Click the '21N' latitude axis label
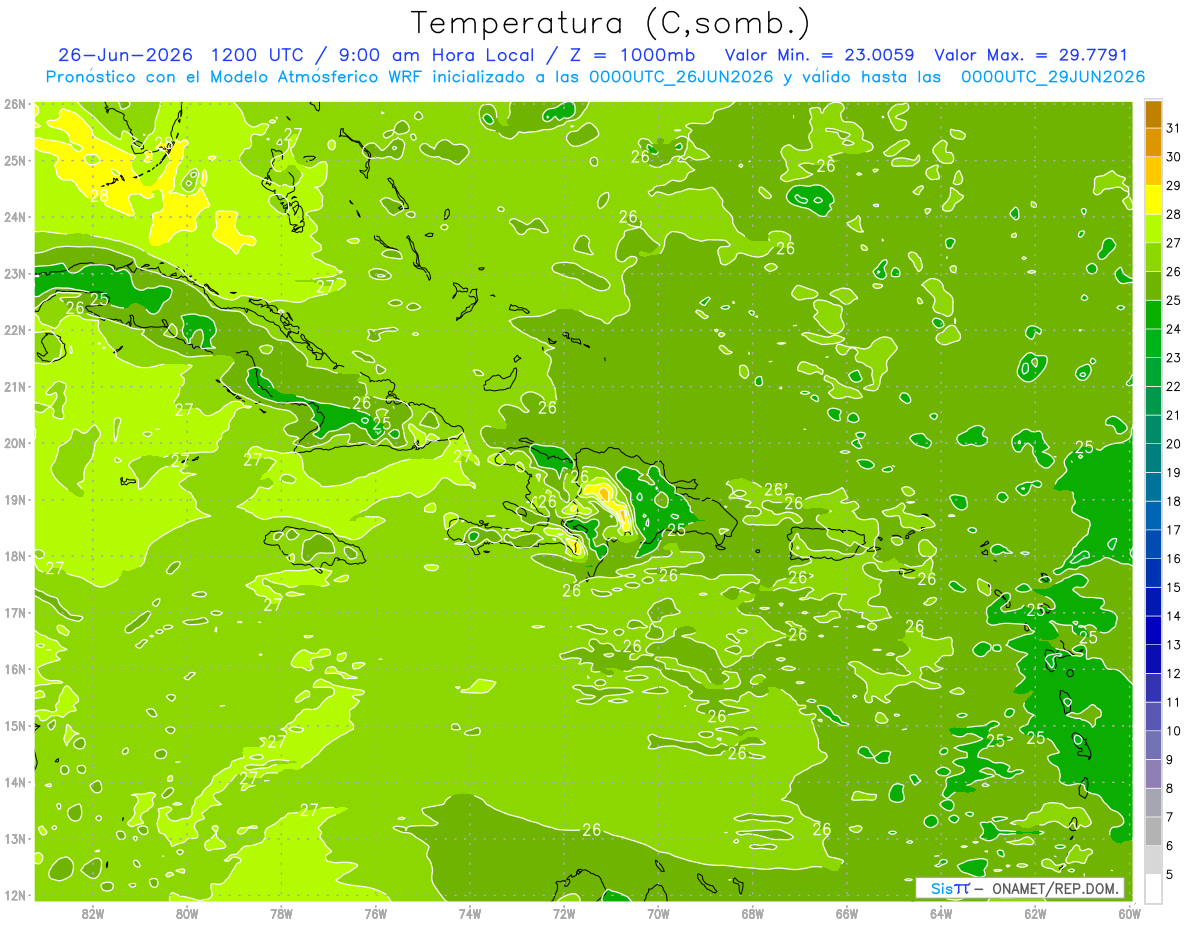1200x927 pixels. point(14,387)
